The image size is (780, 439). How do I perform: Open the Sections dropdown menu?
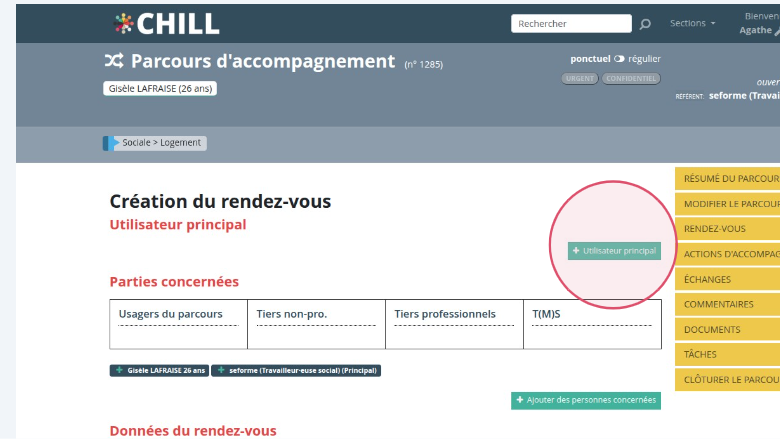pos(692,23)
